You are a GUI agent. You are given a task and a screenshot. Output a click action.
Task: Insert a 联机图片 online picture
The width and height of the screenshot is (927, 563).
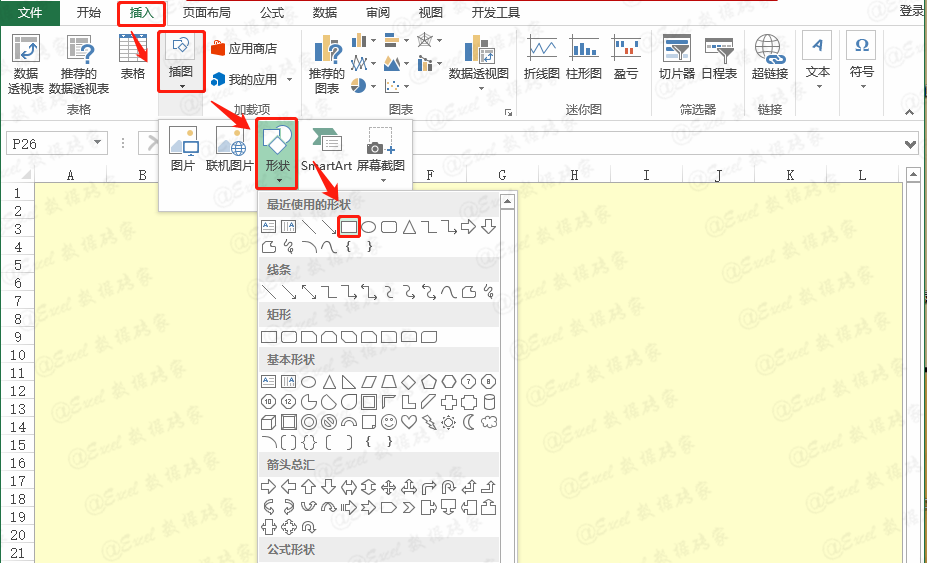[x=229, y=151]
